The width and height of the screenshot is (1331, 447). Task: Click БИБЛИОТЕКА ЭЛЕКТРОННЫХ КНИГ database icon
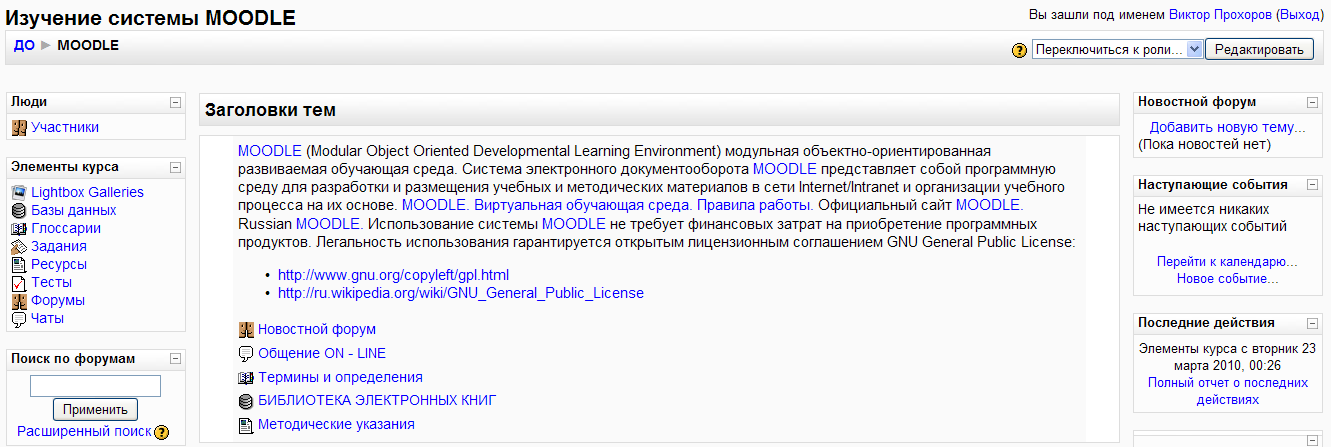(x=246, y=401)
